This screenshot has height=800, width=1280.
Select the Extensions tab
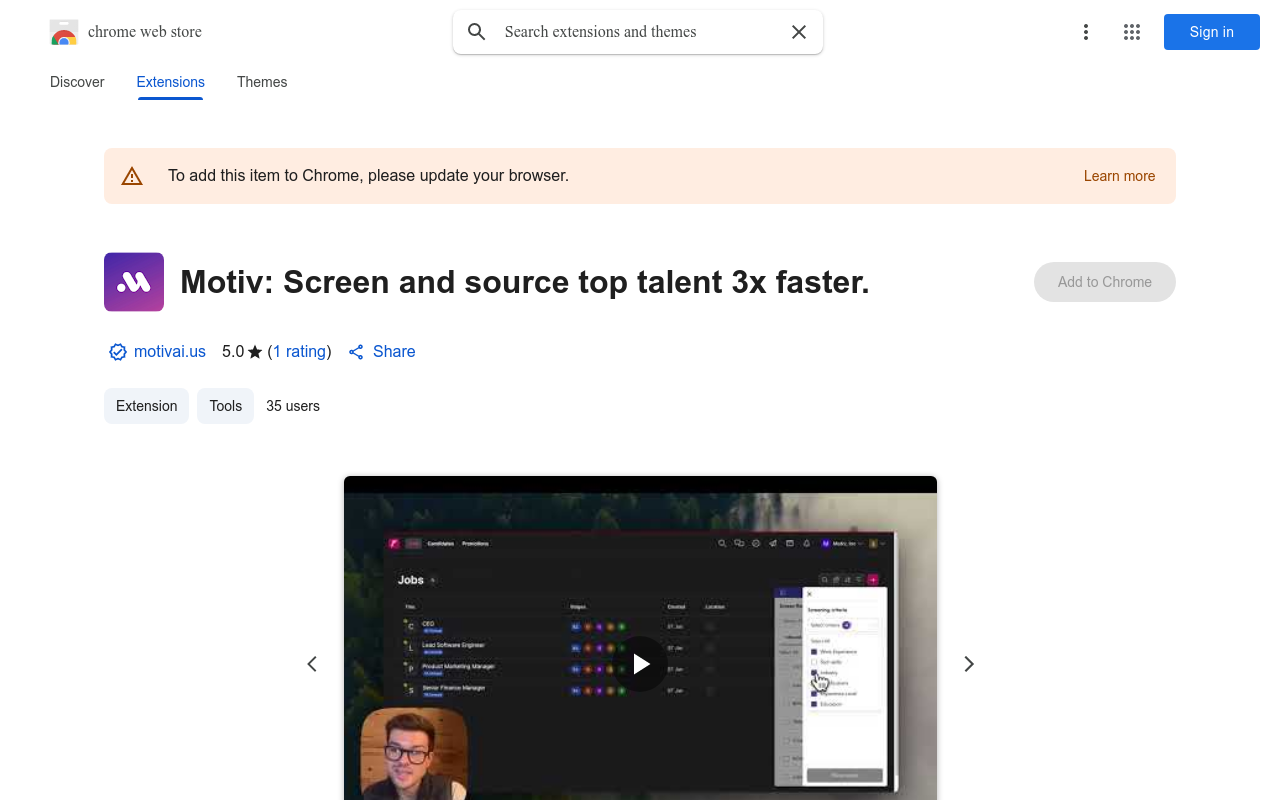[171, 82]
